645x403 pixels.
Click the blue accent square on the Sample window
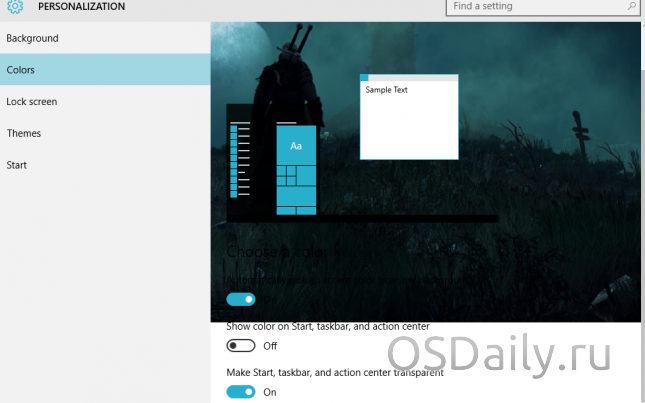364,78
